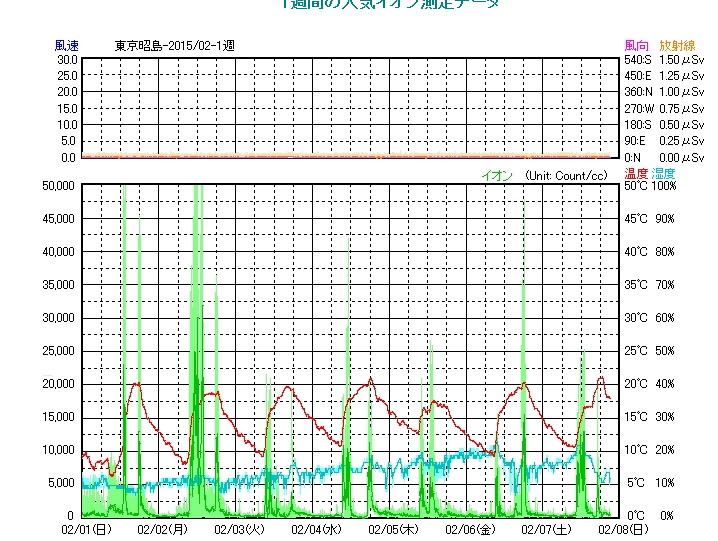This screenshot has height=541, width=718.
Task: Click the 30℃ temperature axis value
Action: coord(636,318)
